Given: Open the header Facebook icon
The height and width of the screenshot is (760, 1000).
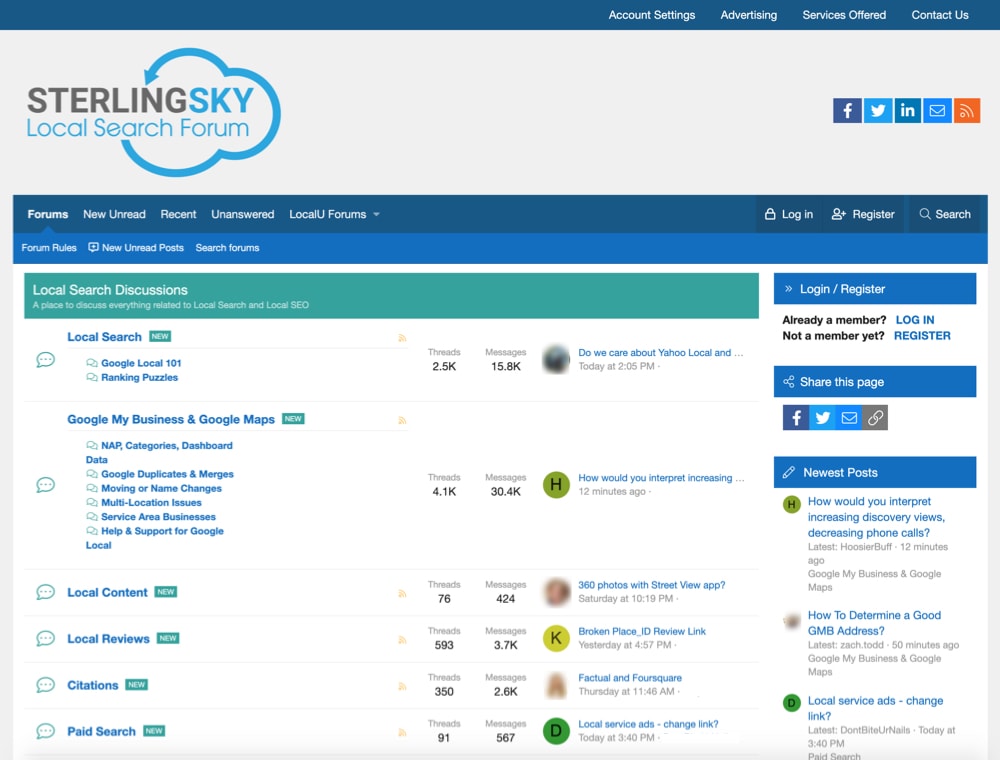Looking at the screenshot, I should coord(847,111).
